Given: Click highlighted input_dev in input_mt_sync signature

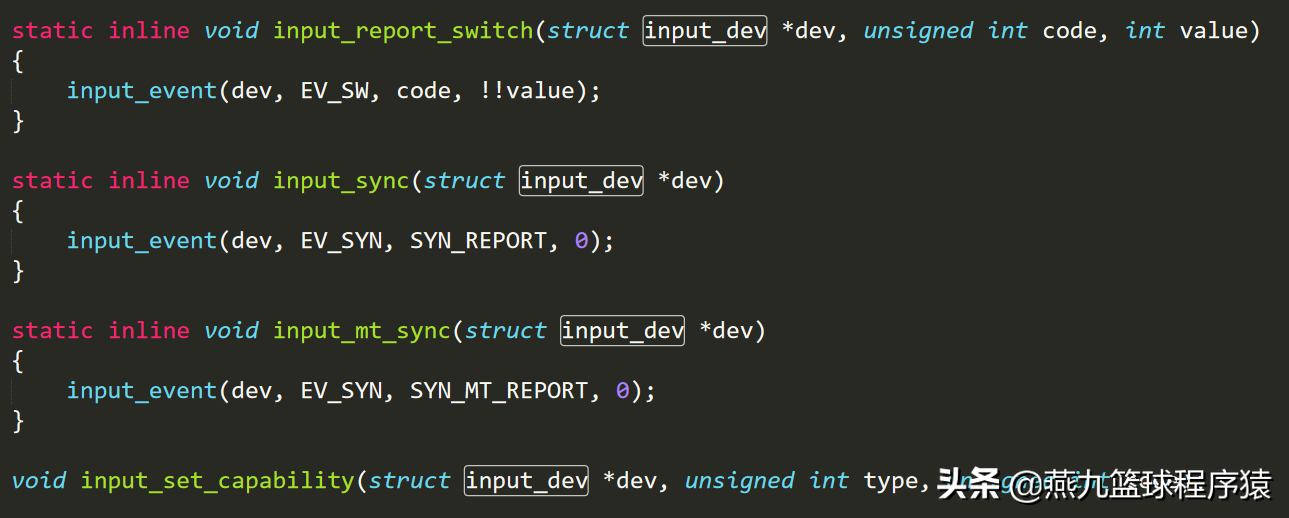Looking at the screenshot, I should coord(622,331).
